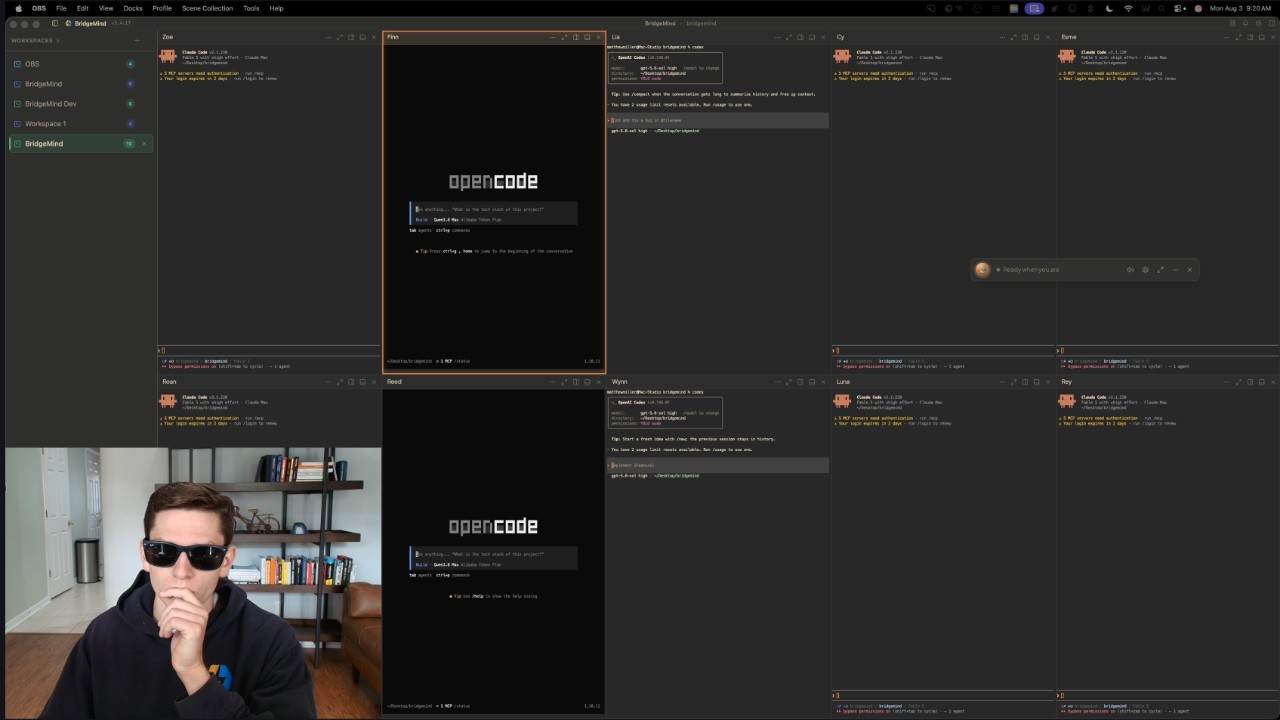Viewport: 1280px width, 720px height.
Task: Open more options on the Cy pane
Action: [x=1003, y=37]
